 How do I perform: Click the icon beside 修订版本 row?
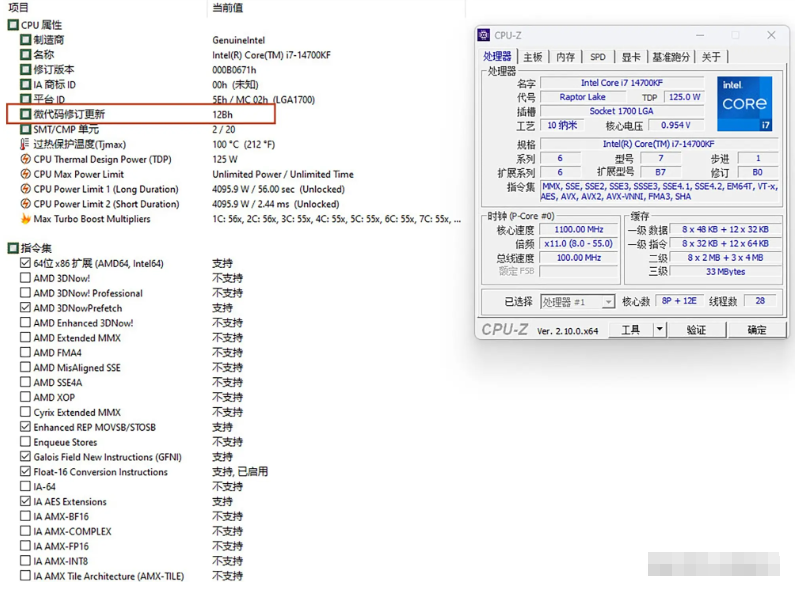[x=25, y=69]
